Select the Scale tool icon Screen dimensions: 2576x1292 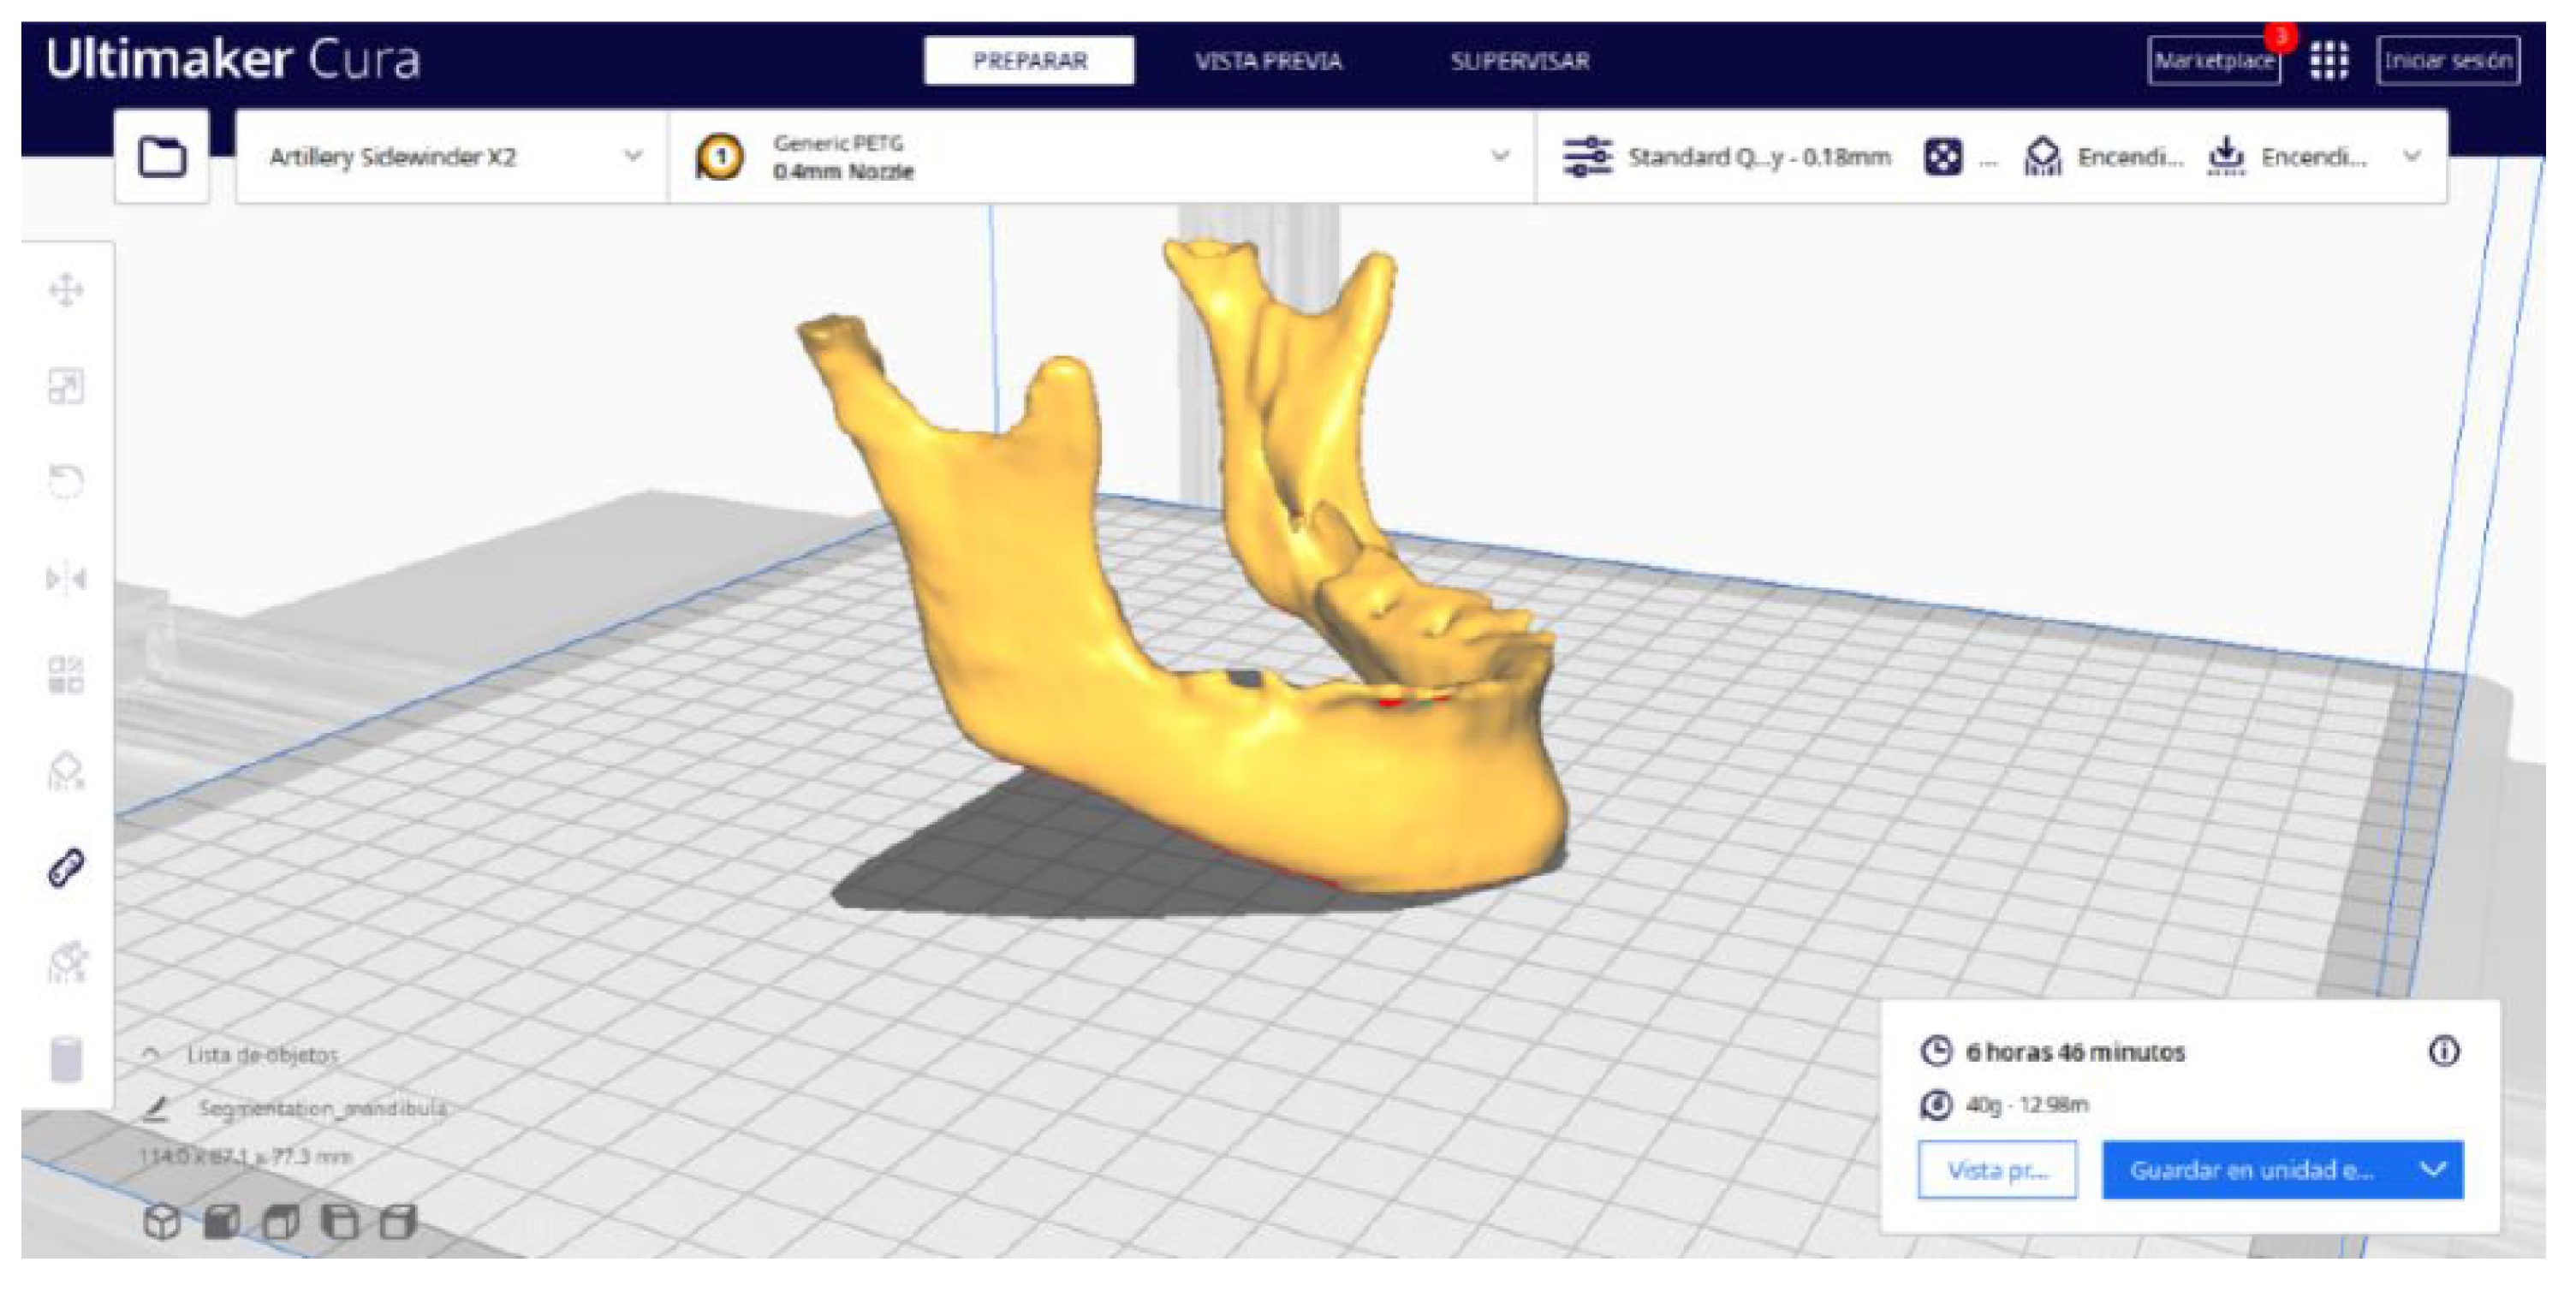[x=66, y=386]
